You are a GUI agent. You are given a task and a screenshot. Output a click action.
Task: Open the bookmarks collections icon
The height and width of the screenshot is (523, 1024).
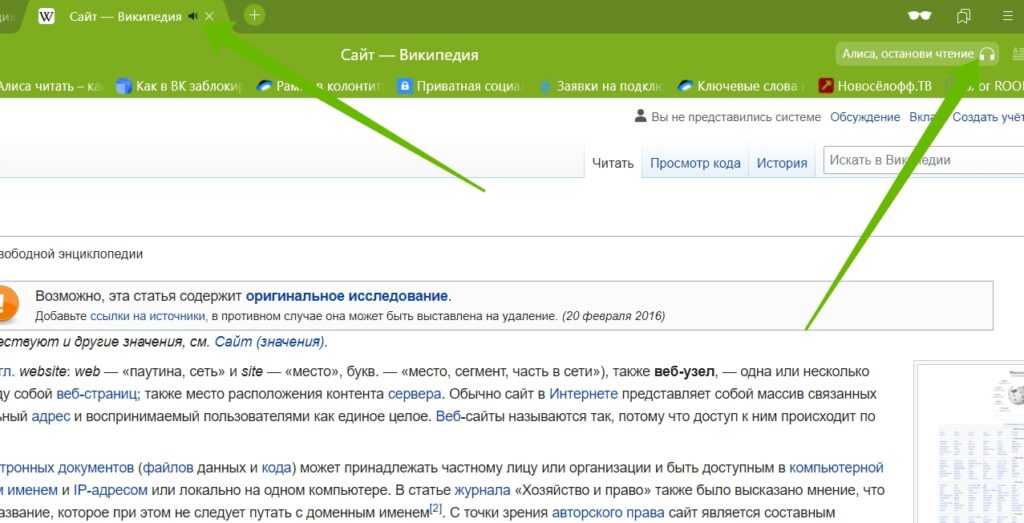tap(964, 16)
